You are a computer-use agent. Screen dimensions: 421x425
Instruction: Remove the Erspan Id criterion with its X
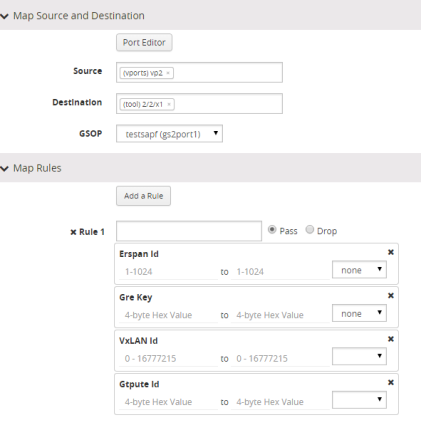[391, 252]
